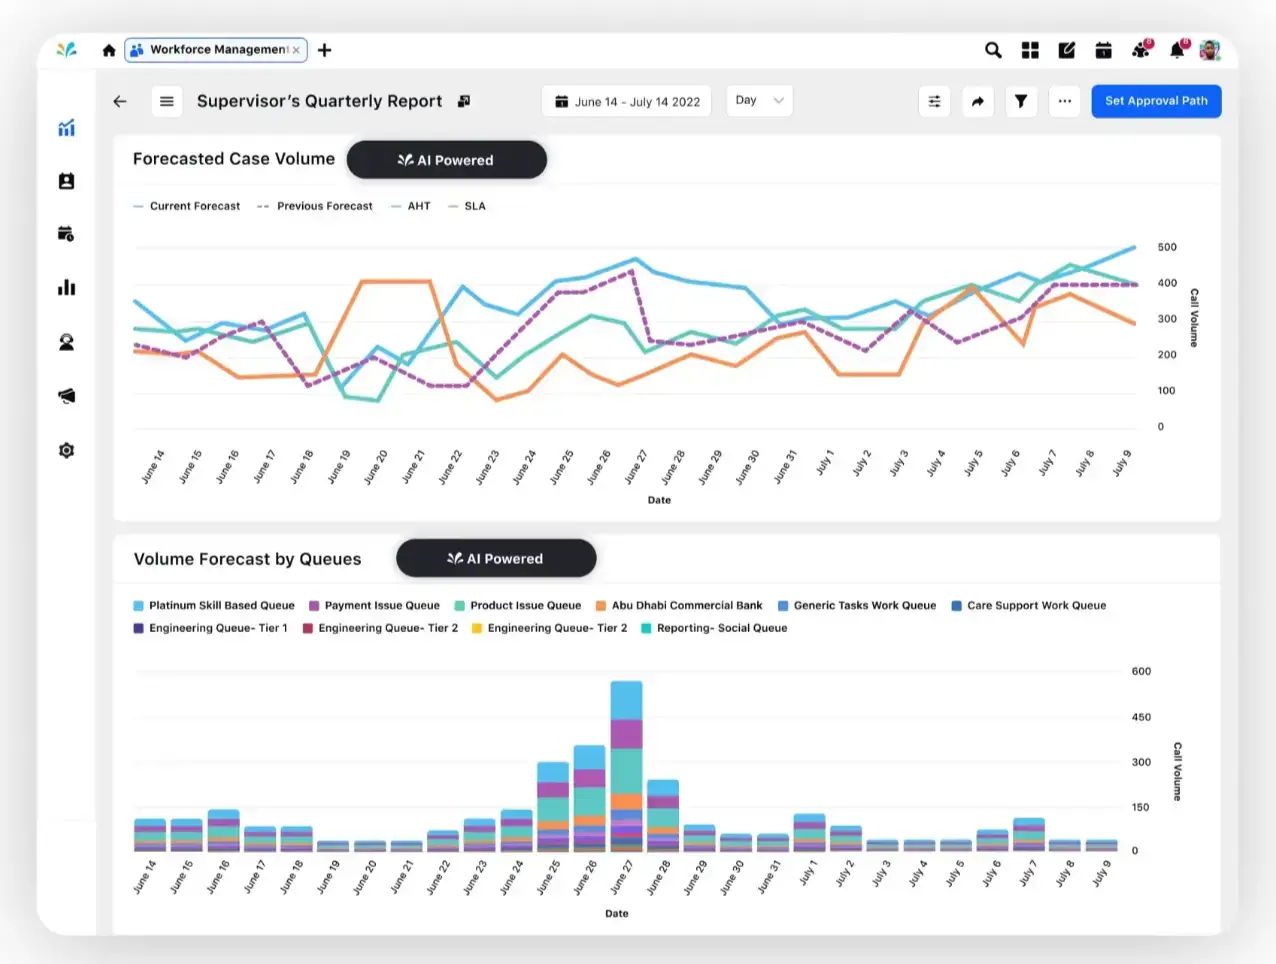Click the Set Approval Path button
The image size is (1276, 964).
pyautogui.click(x=1156, y=101)
